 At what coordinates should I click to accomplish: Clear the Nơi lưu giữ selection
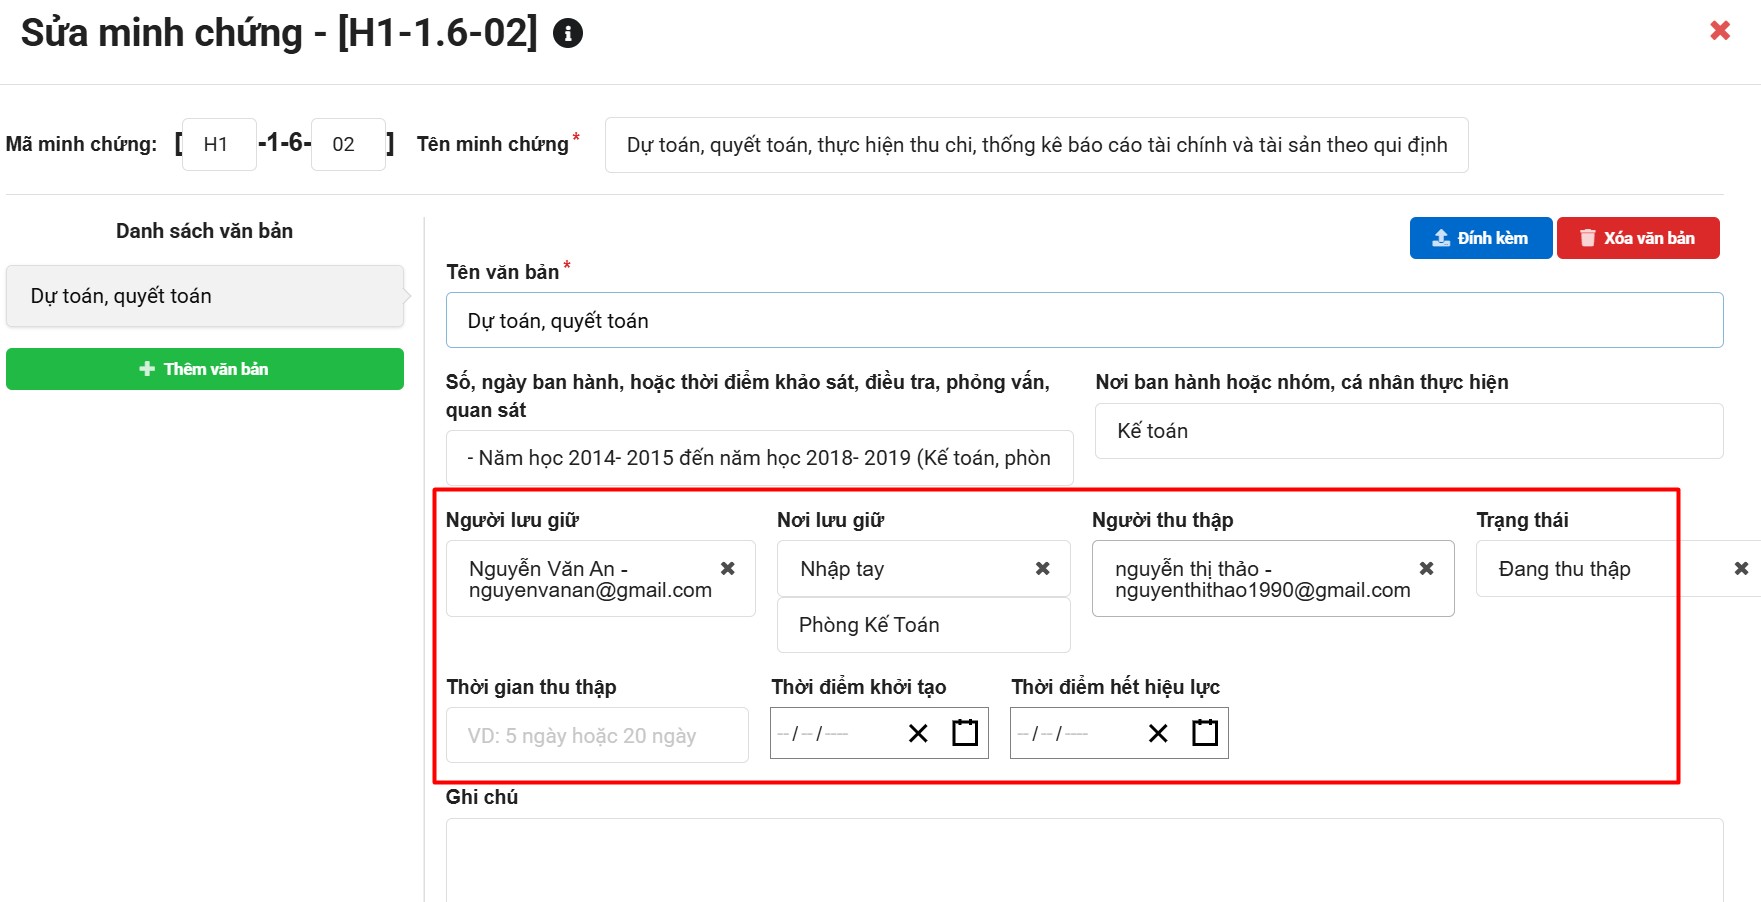(1042, 568)
